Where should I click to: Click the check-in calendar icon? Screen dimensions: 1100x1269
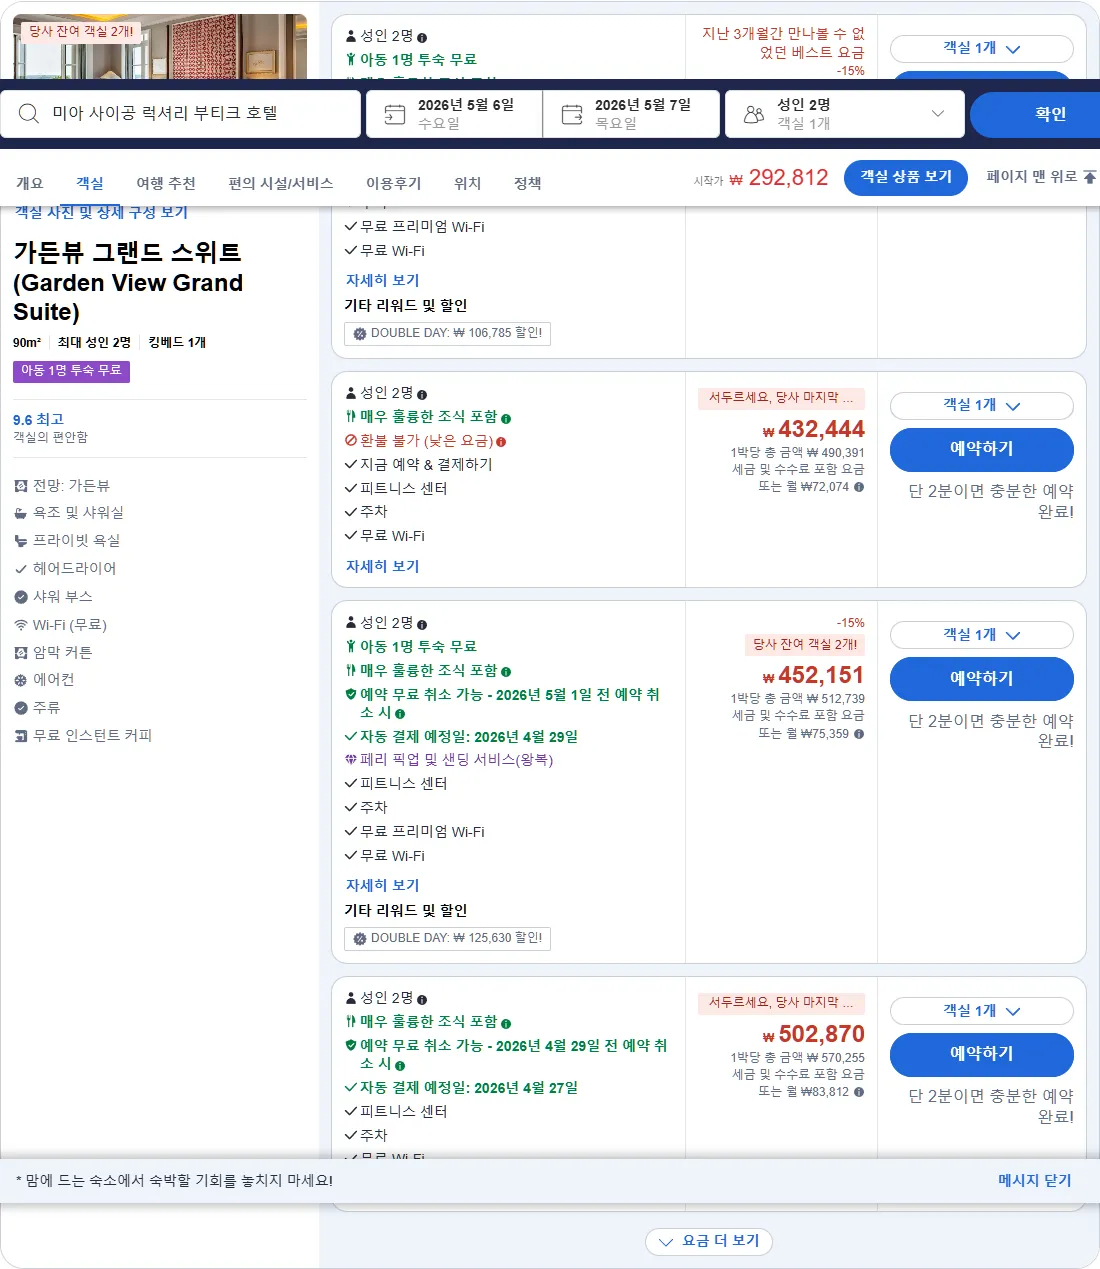tap(395, 115)
